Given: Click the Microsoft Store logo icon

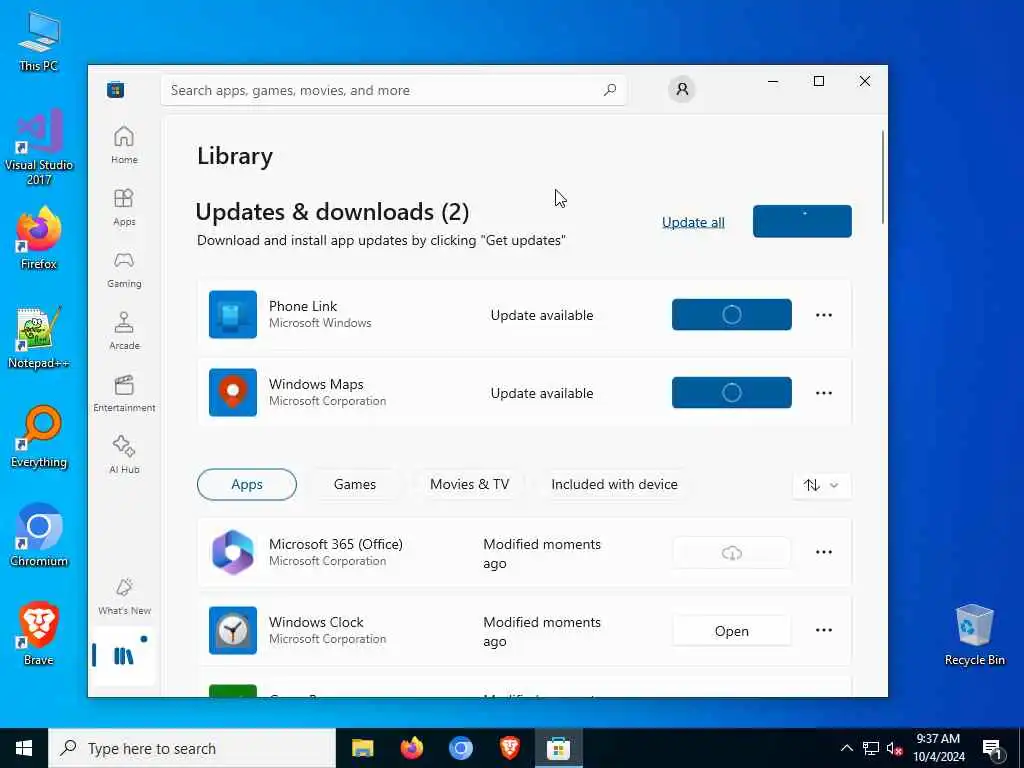Looking at the screenshot, I should 116,90.
